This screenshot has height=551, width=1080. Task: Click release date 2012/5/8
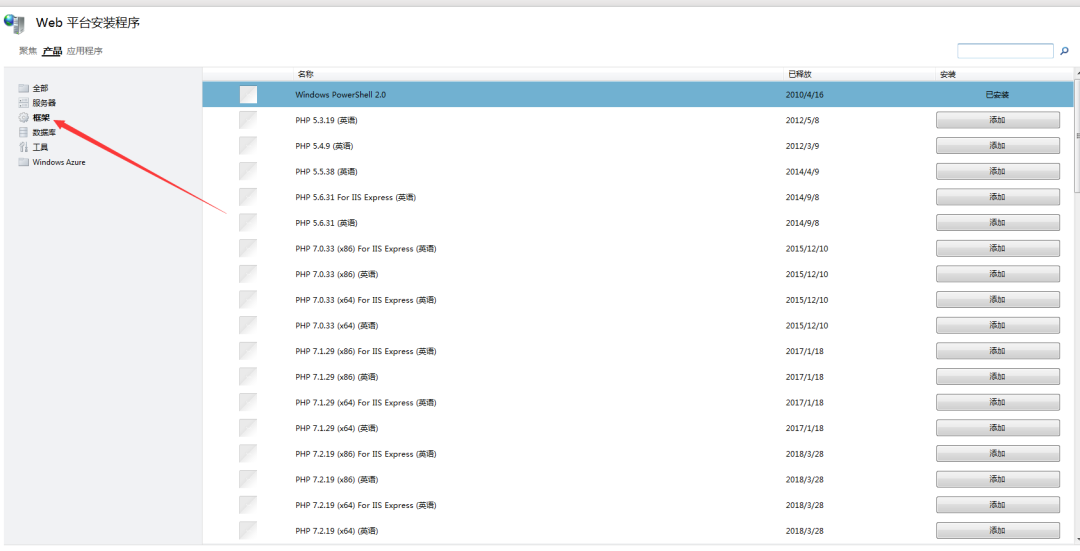(x=802, y=120)
